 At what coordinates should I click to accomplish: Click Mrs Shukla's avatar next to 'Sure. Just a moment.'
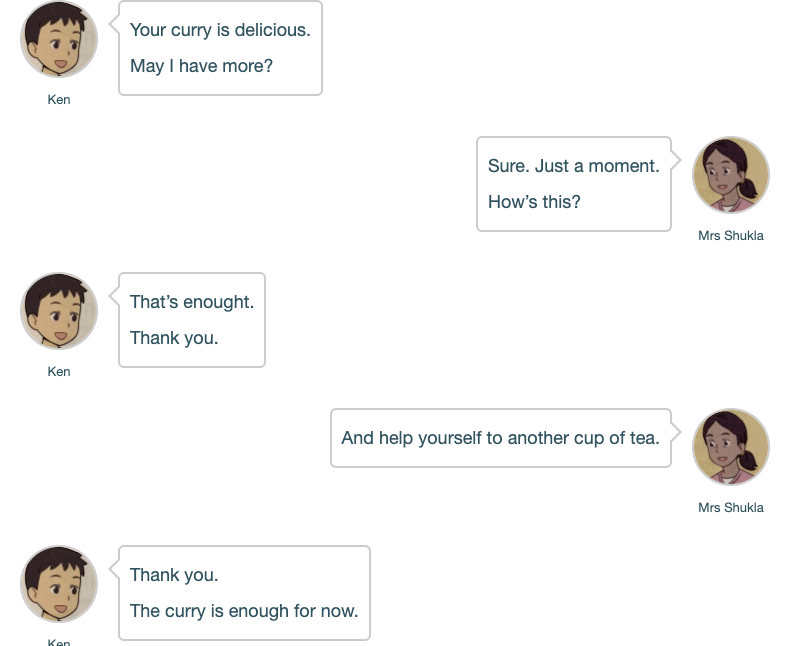[731, 175]
